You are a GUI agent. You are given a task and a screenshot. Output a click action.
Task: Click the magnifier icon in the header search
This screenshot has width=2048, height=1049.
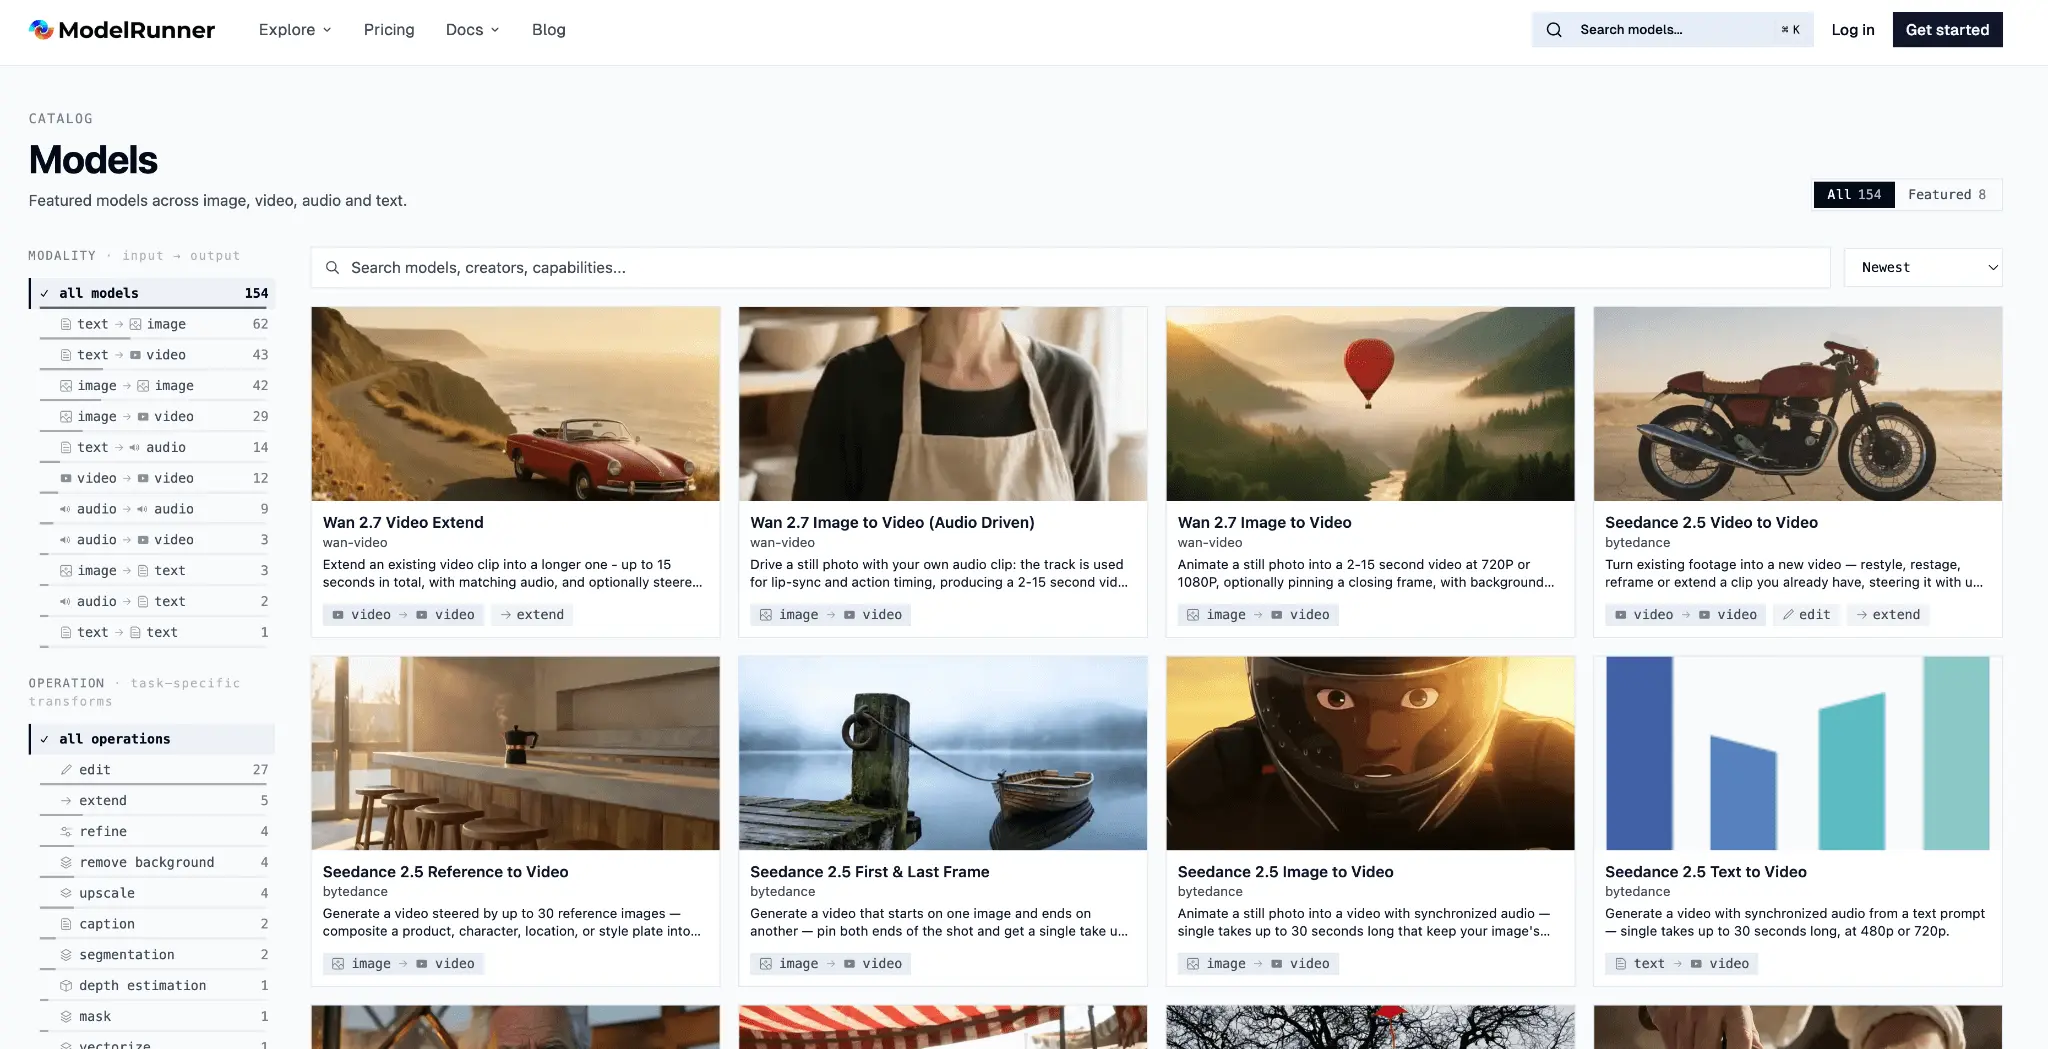[1554, 30]
